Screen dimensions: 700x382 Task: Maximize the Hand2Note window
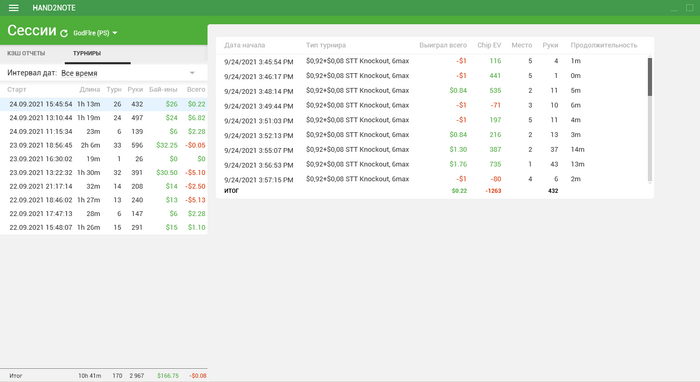(x=689, y=8)
